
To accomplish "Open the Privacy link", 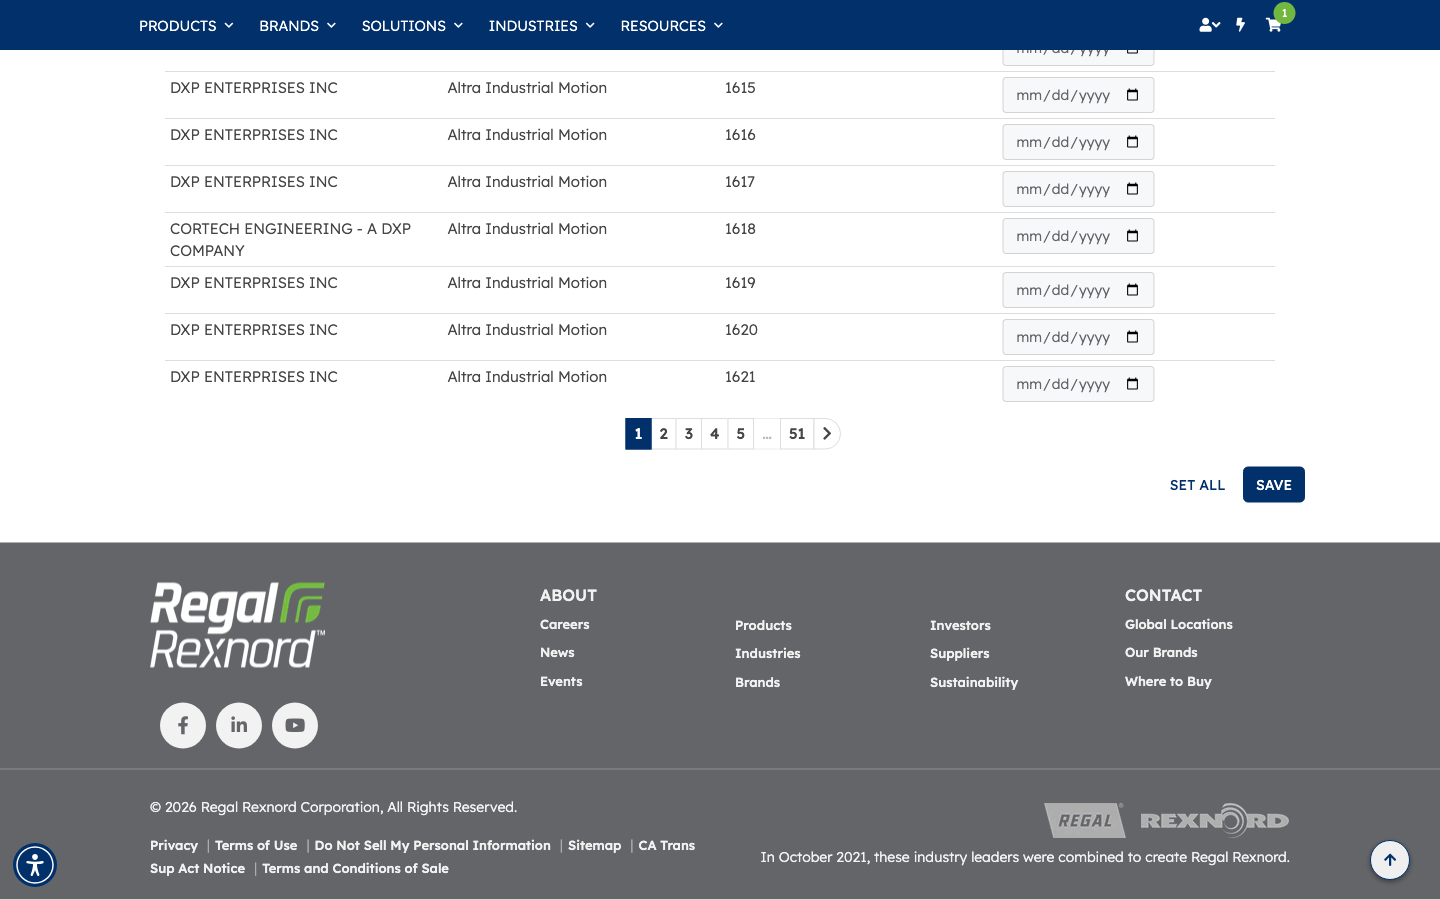I will pyautogui.click(x=174, y=845).
